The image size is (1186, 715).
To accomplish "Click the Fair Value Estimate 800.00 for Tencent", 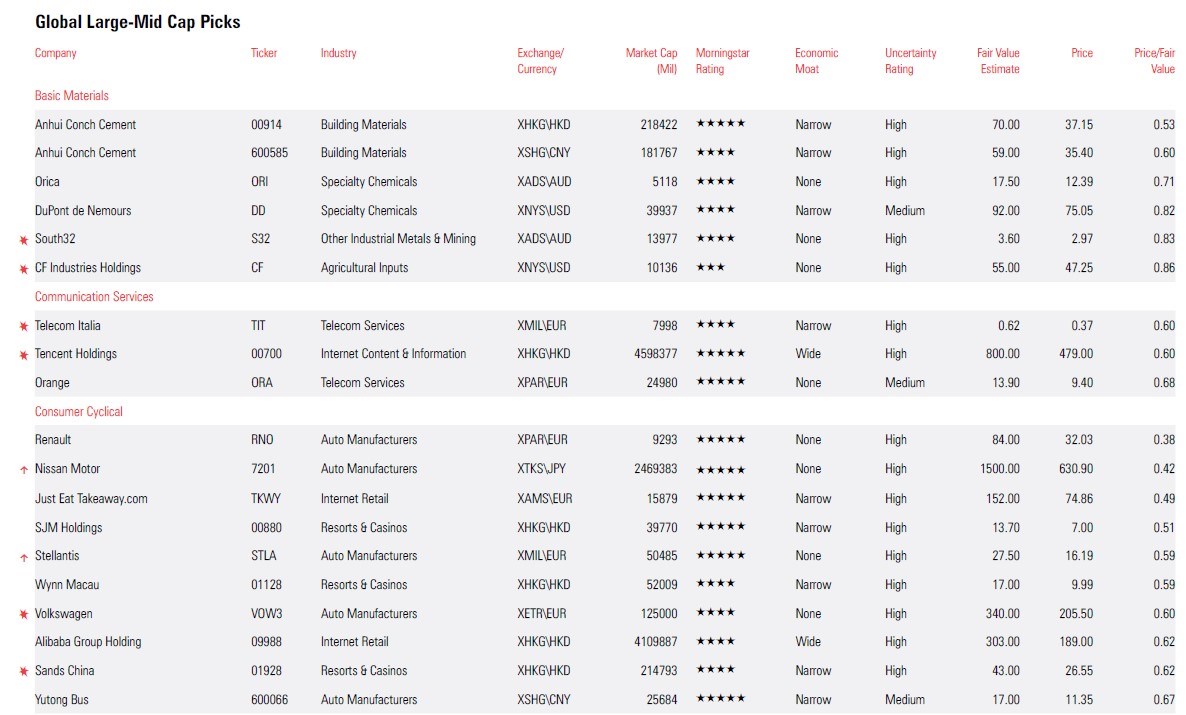I will coord(1000,354).
